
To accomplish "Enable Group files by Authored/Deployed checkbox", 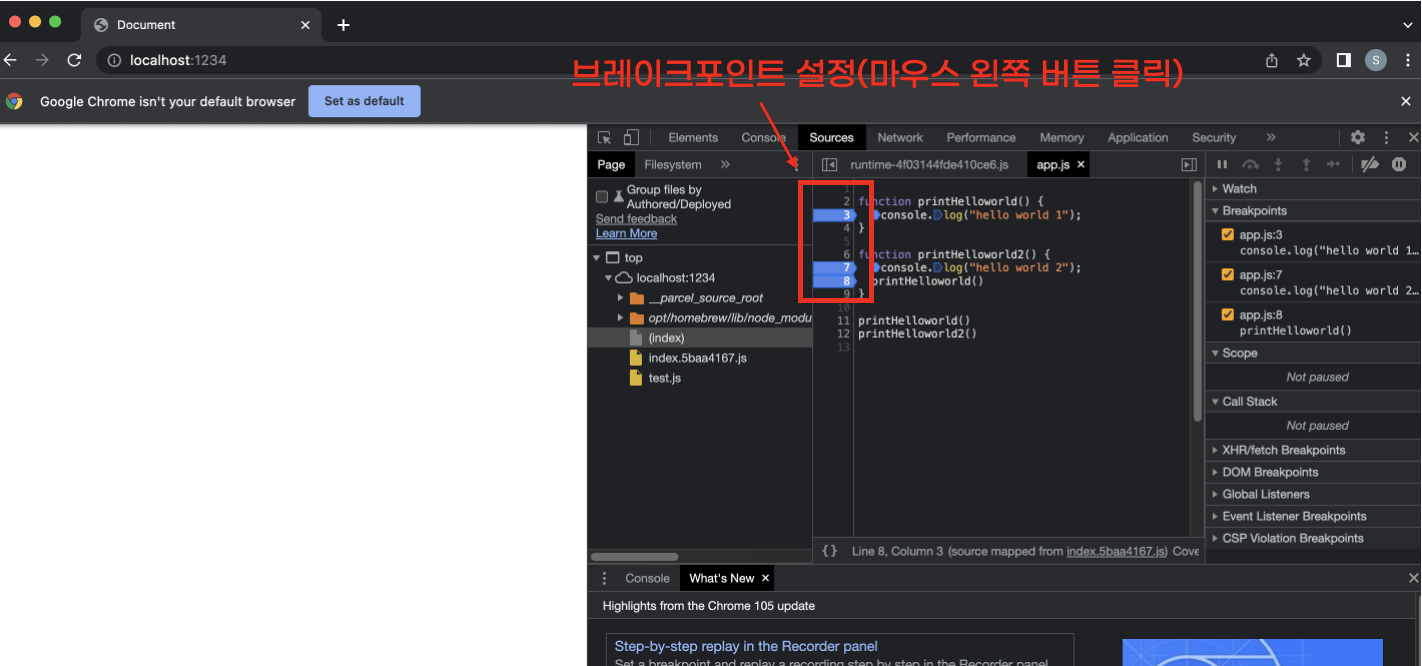I will pos(602,196).
